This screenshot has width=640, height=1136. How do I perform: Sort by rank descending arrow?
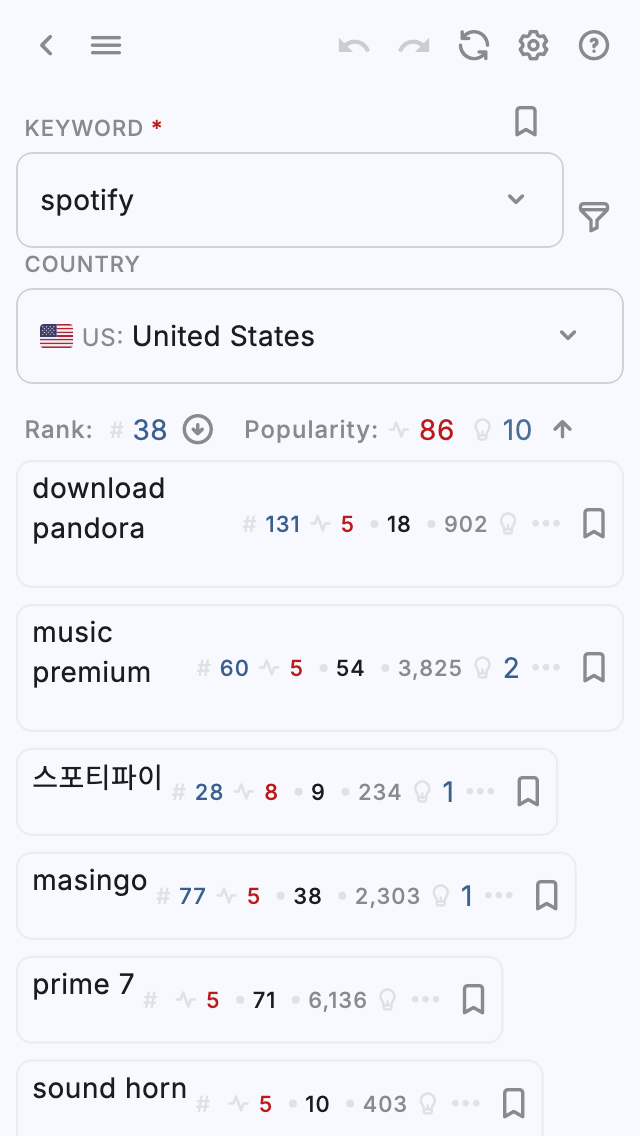tap(198, 430)
